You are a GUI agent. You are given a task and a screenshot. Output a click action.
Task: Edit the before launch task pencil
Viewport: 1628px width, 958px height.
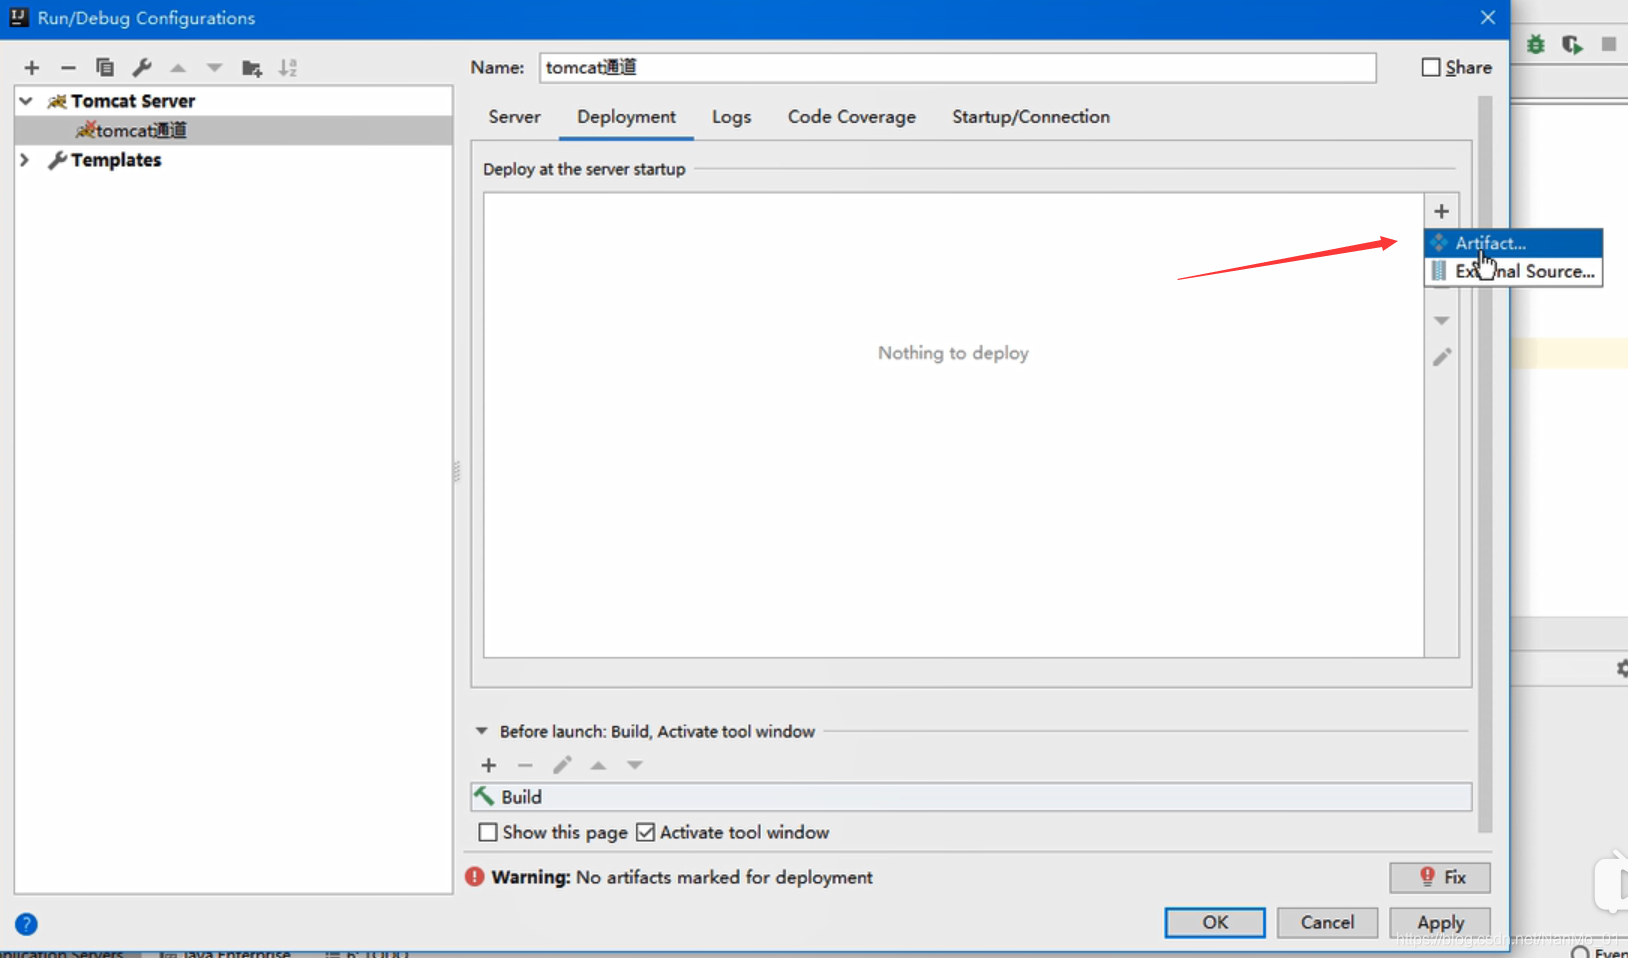562,765
